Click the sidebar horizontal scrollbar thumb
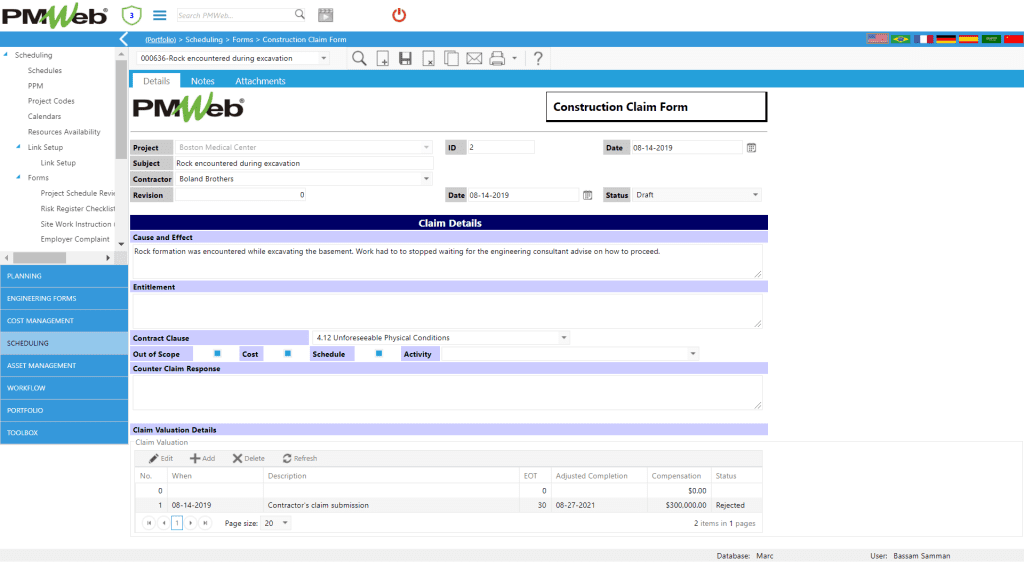 tap(39, 258)
